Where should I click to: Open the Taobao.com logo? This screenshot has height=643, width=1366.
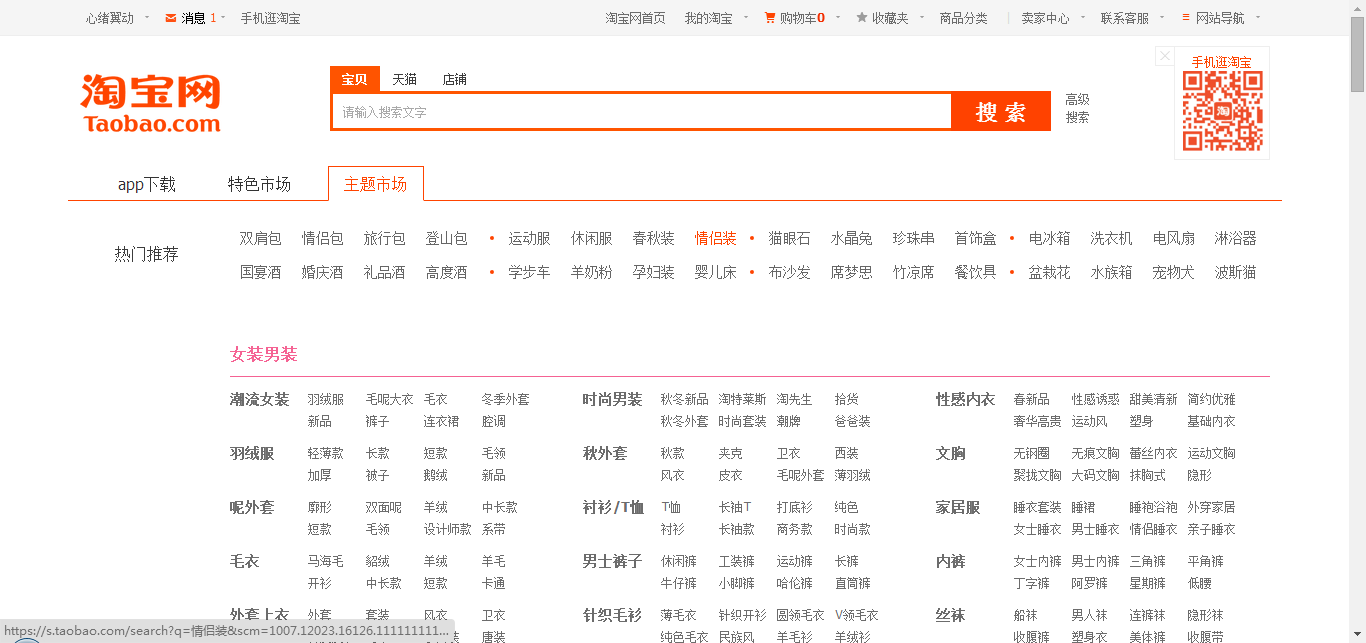coord(150,102)
